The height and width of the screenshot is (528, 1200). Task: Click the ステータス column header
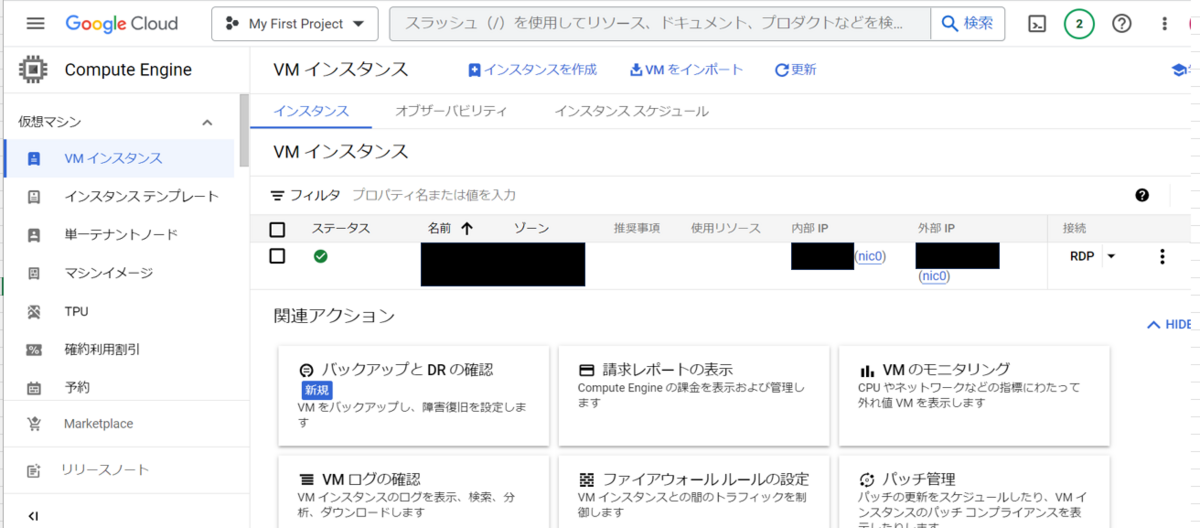click(340, 229)
